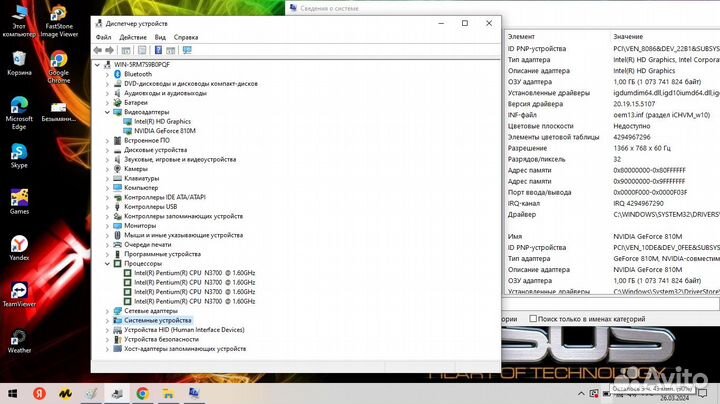
Task: Open the Games desktop folder icon
Action: point(19,202)
